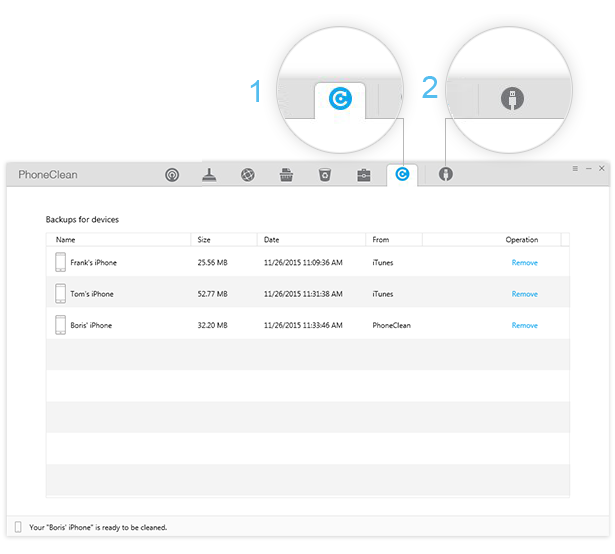615x554 pixels.
Task: Close the PhoneClean window
Action: coord(601,168)
